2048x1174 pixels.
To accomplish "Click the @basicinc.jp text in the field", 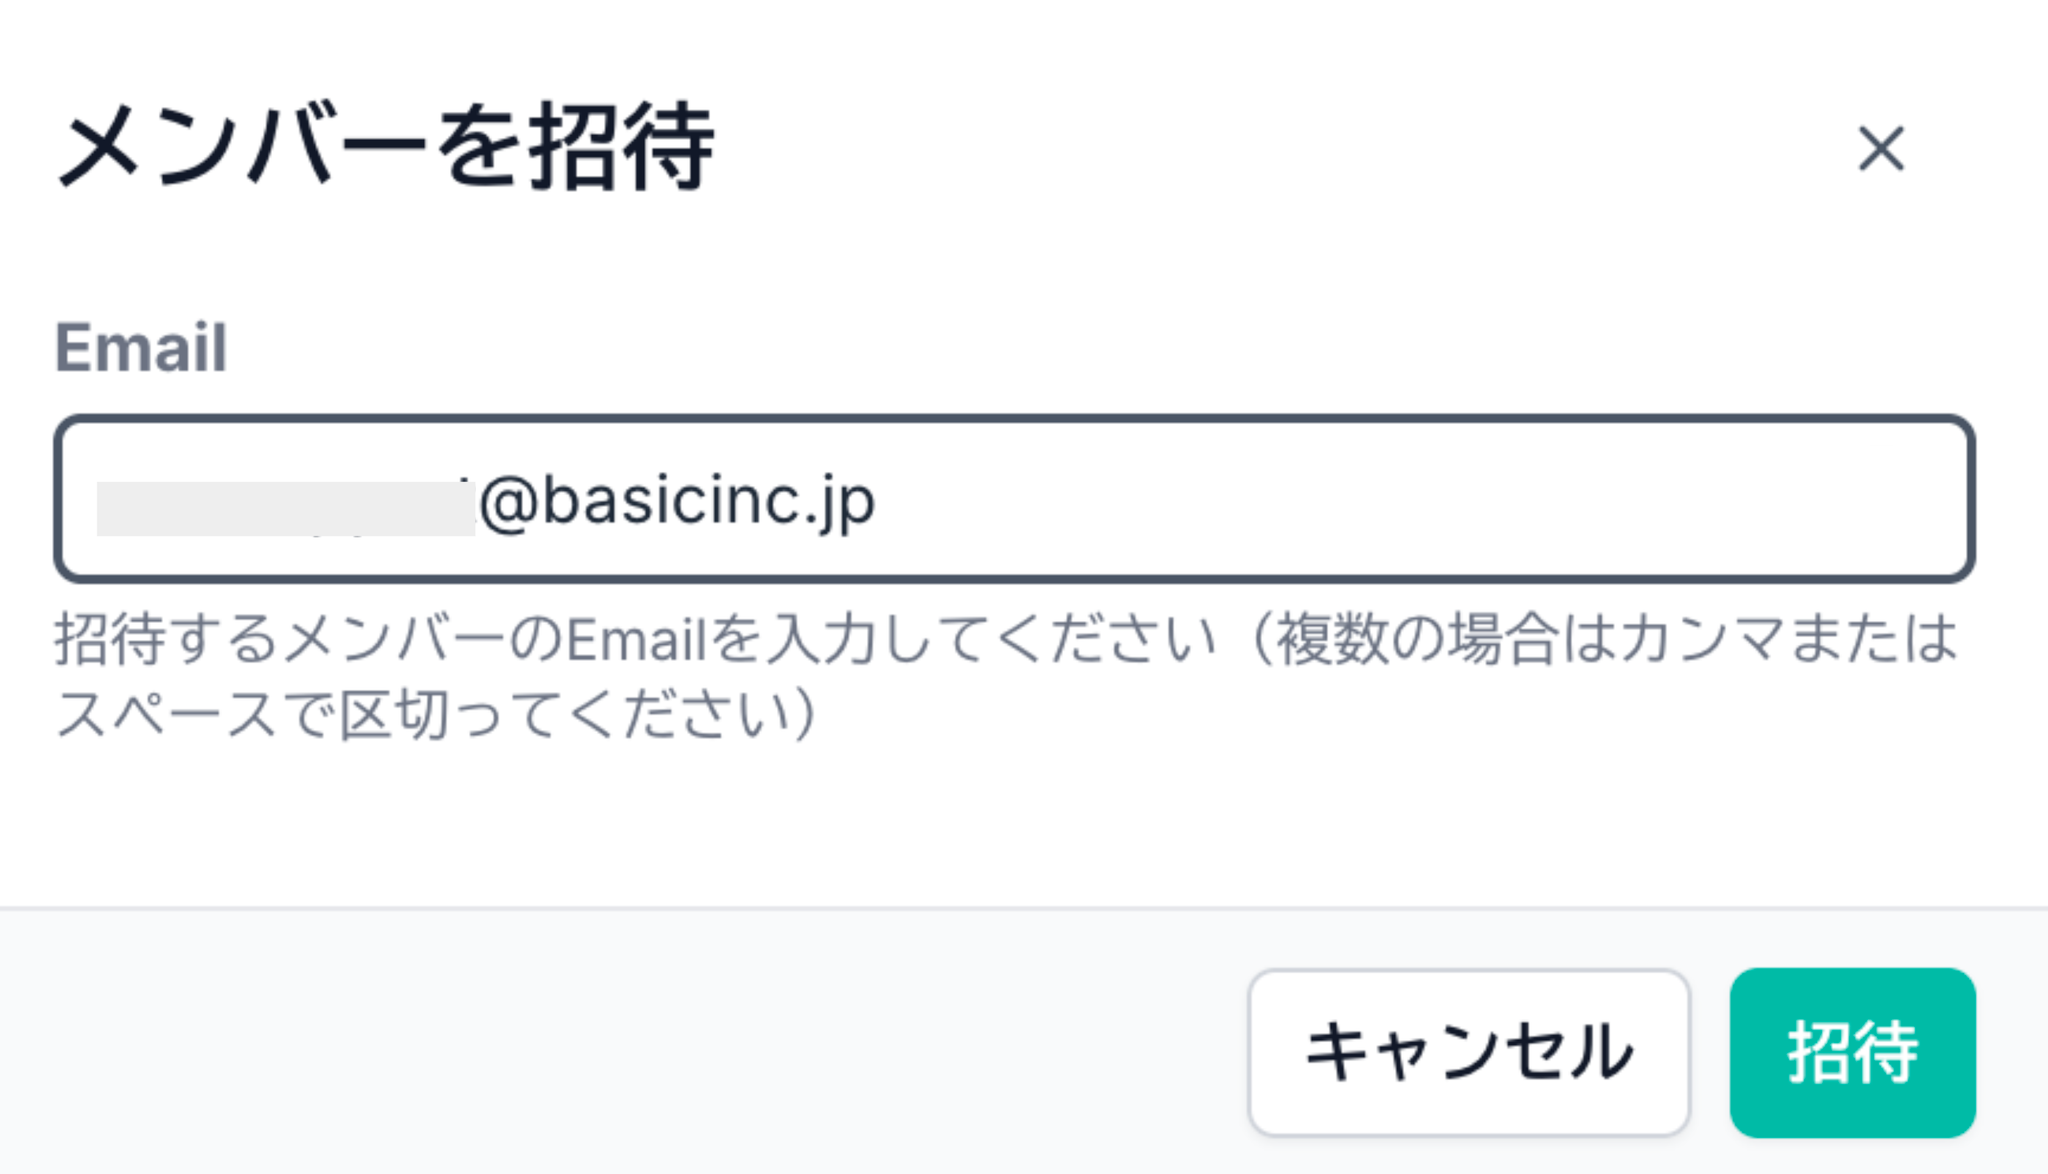I will point(677,501).
